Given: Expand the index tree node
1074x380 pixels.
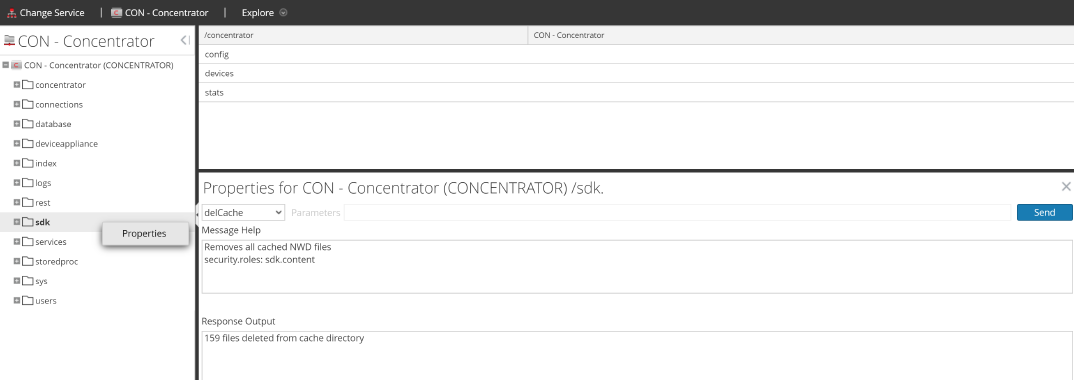Looking at the screenshot, I should (17, 164).
